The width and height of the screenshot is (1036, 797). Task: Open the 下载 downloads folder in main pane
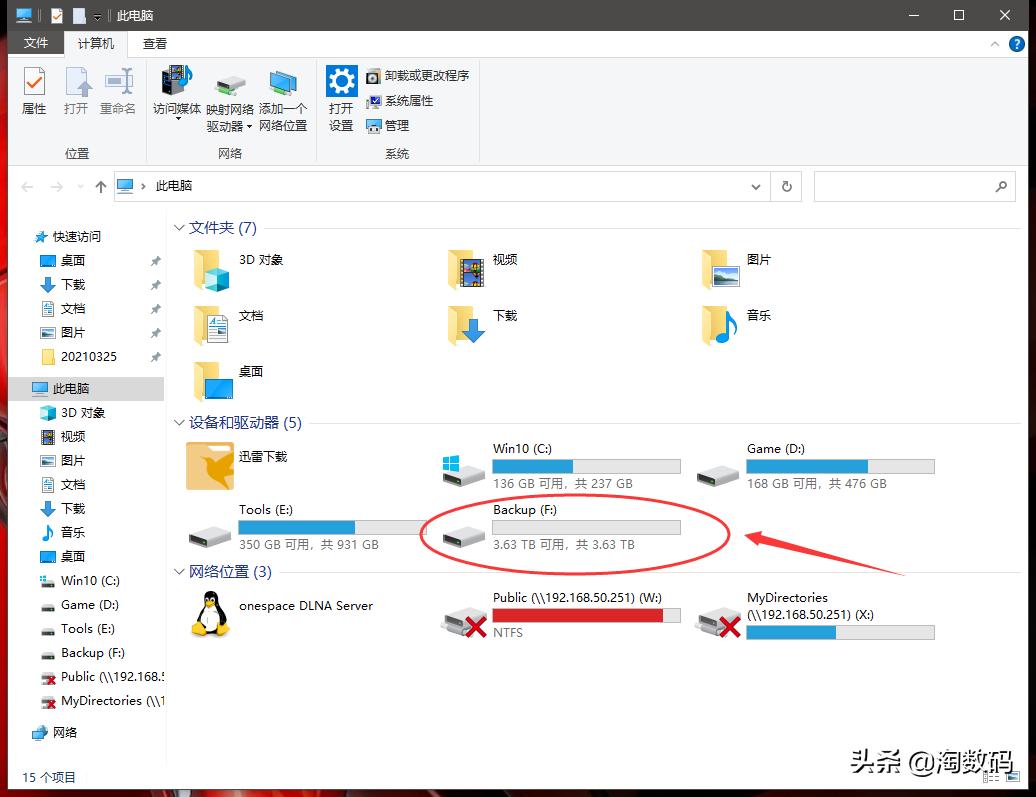tap(483, 325)
